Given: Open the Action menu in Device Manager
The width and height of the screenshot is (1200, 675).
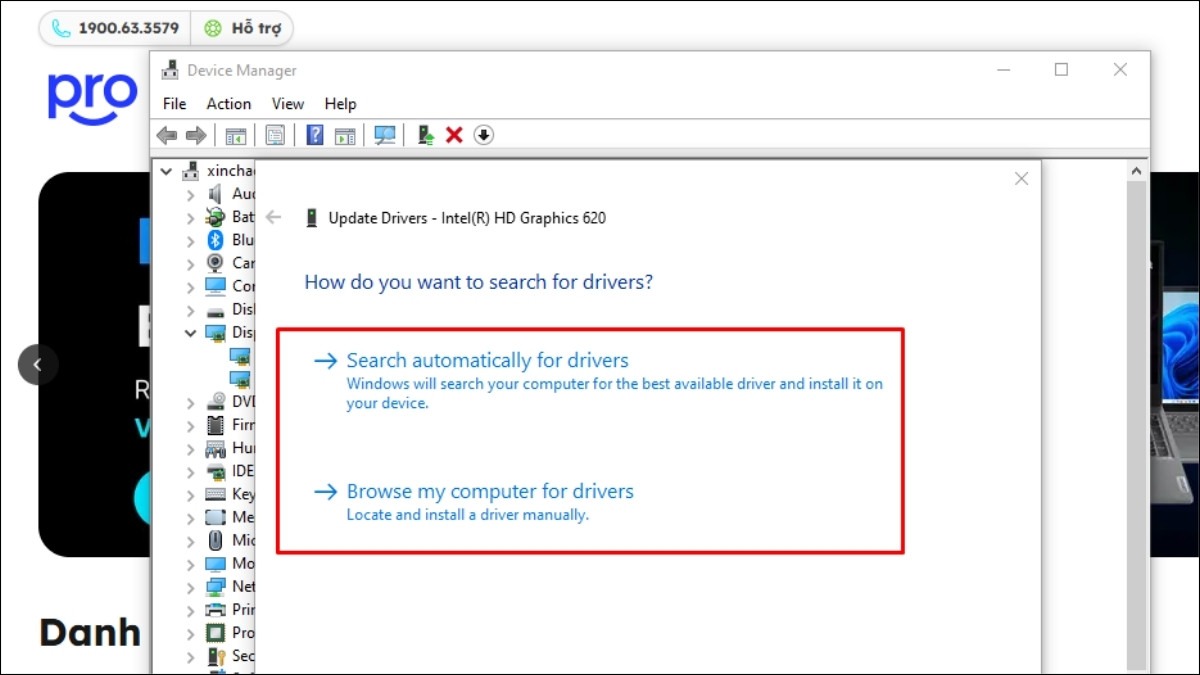Looking at the screenshot, I should pos(229,104).
